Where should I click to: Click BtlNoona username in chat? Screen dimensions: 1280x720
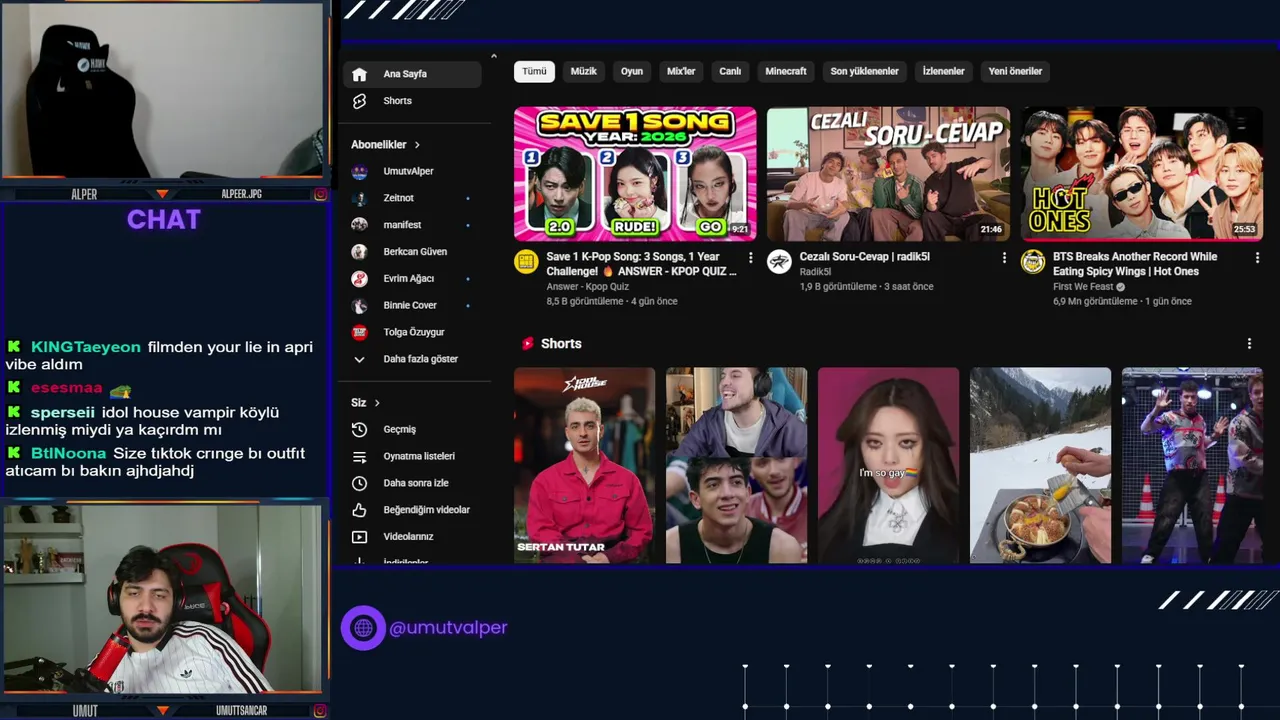point(68,453)
